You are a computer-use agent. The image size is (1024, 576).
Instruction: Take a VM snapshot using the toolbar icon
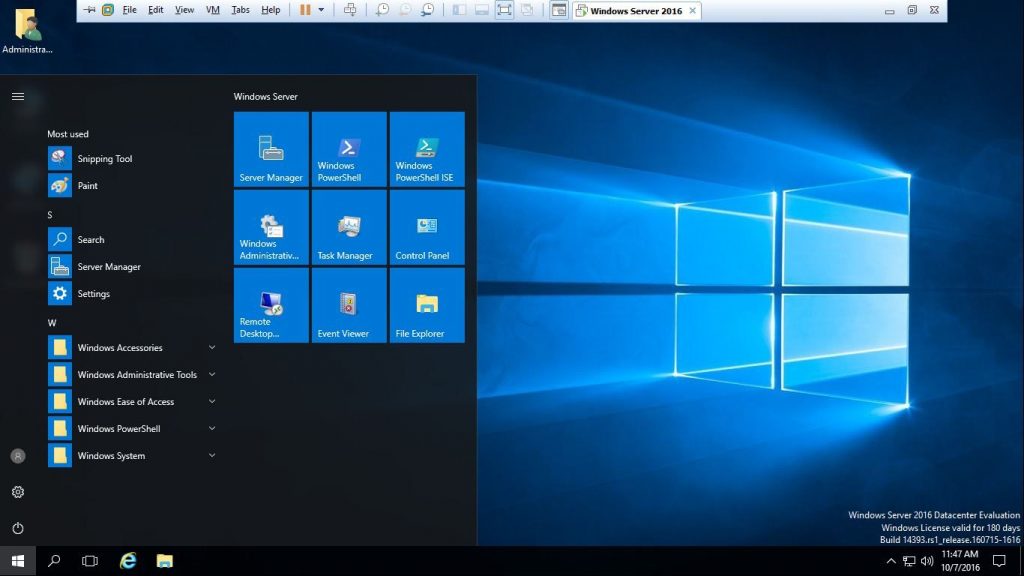(381, 9)
